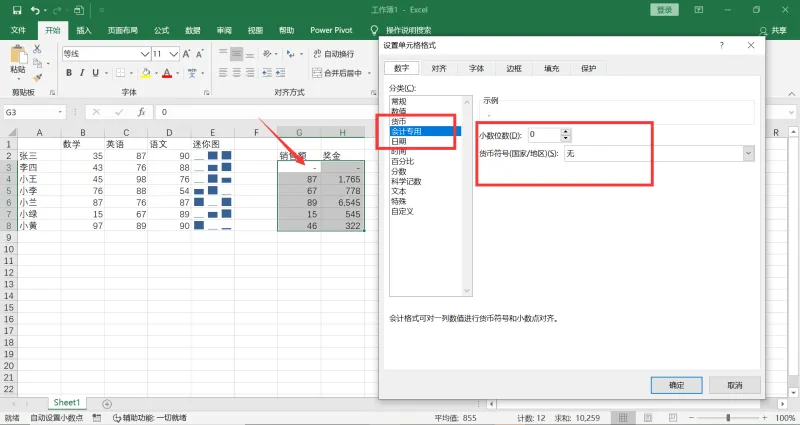Screen dimensions: 800x425
Task: Click the 共享 Share button
Action: (773, 30)
